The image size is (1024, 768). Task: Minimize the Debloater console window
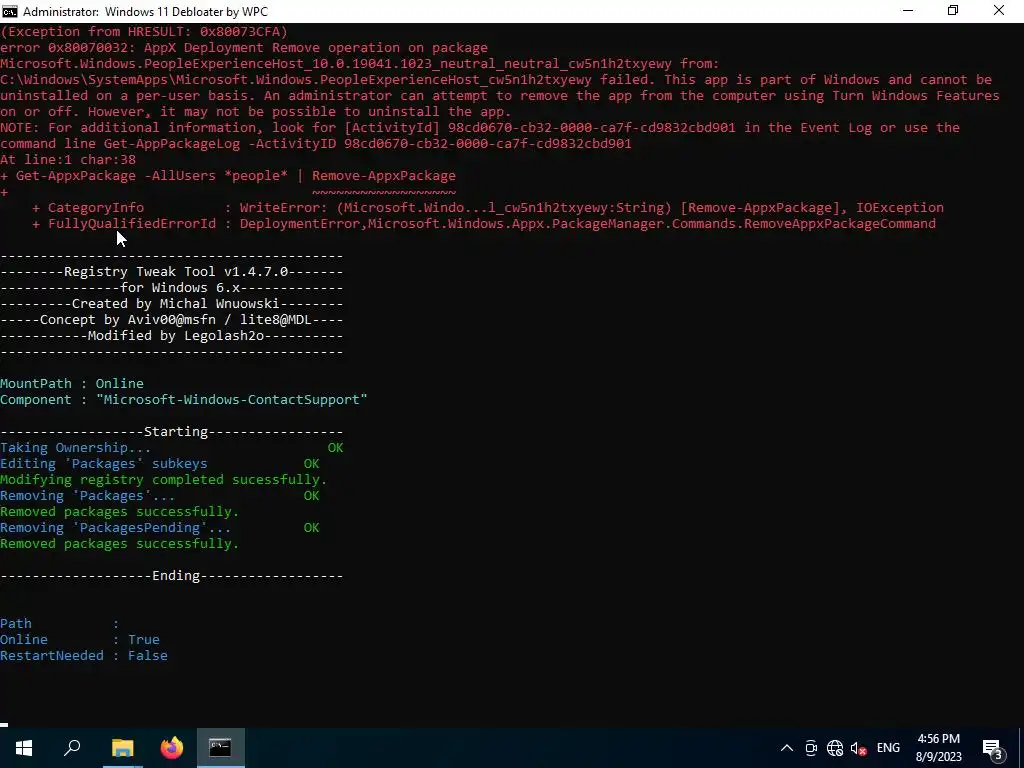pyautogui.click(x=908, y=11)
